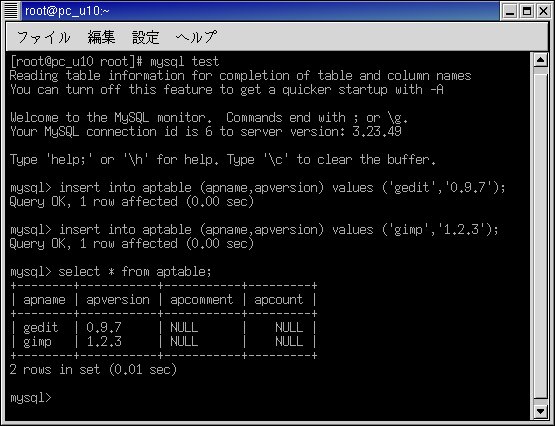The width and height of the screenshot is (555, 426).
Task: Click at the final mysql> prompt
Action: pos(31,398)
